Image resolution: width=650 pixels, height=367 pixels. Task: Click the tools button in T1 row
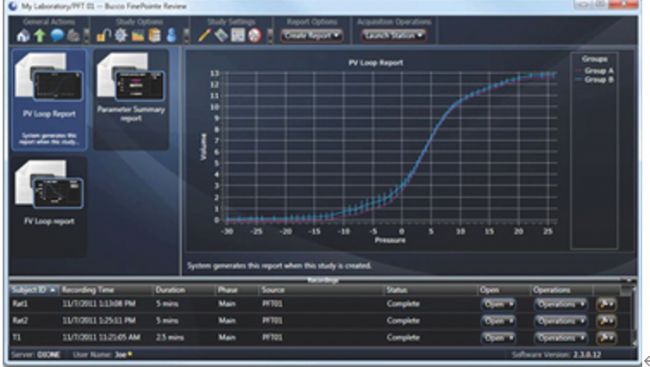(x=606, y=338)
